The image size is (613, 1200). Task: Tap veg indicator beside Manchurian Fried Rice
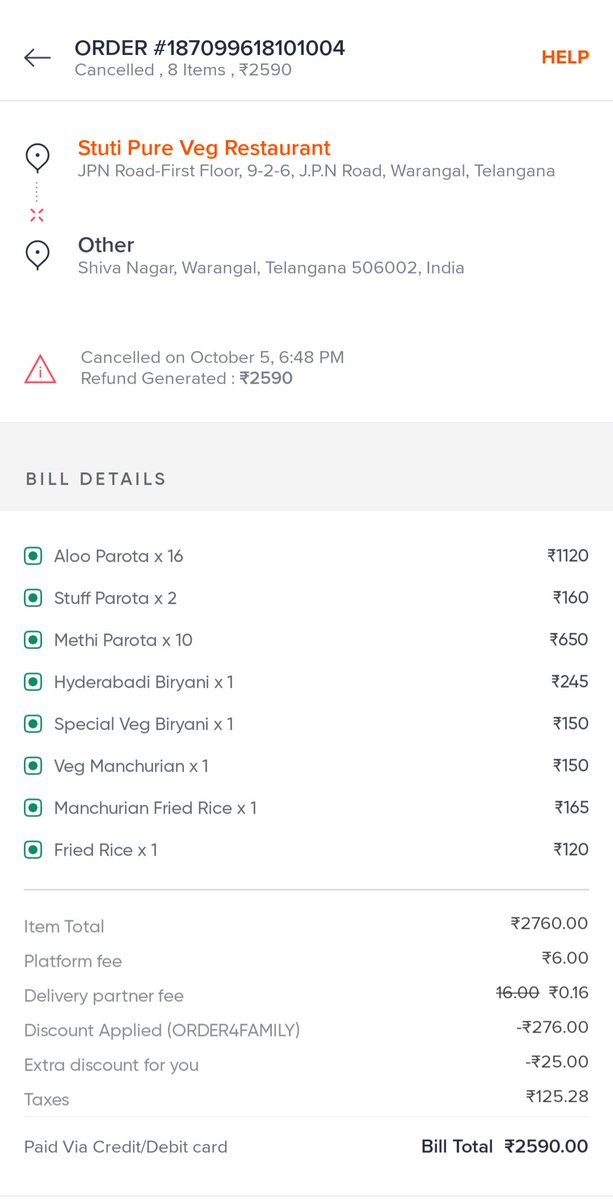pos(33,808)
